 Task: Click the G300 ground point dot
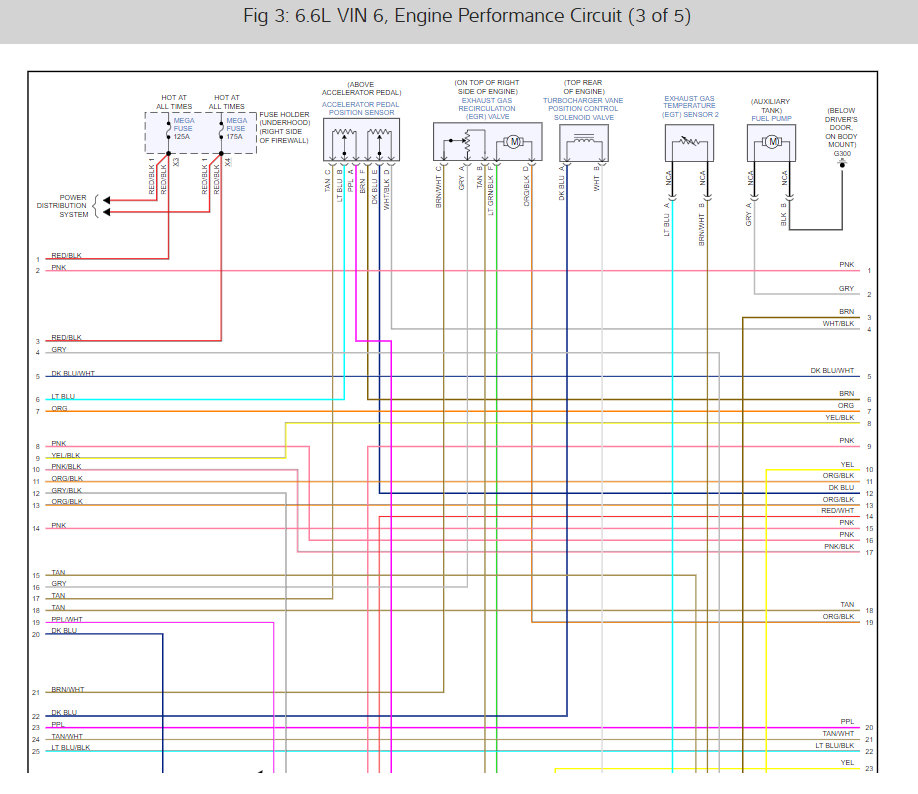tap(842, 165)
